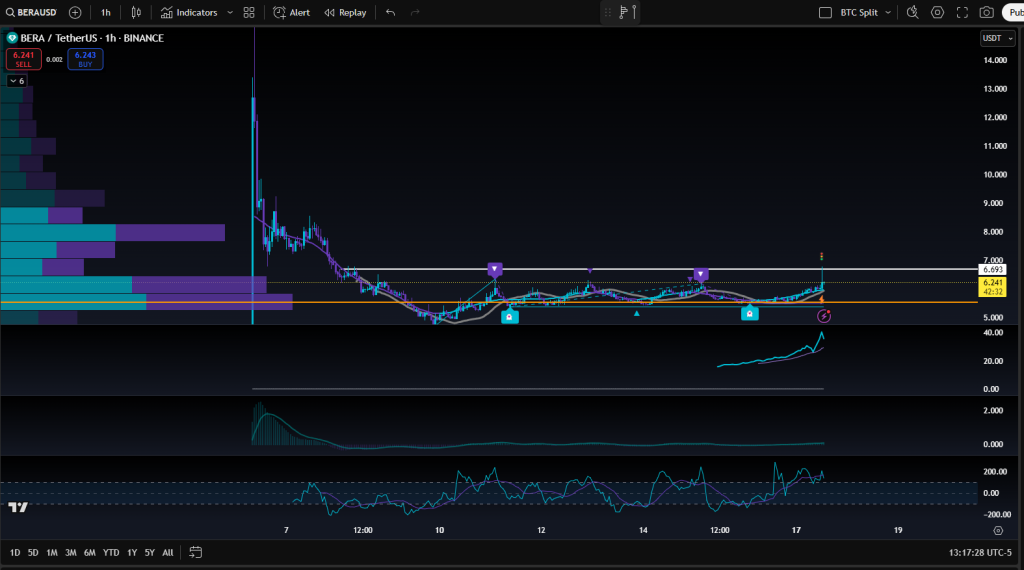Open the 1h interval selector
This screenshot has width=1024, height=570.
(x=106, y=12)
